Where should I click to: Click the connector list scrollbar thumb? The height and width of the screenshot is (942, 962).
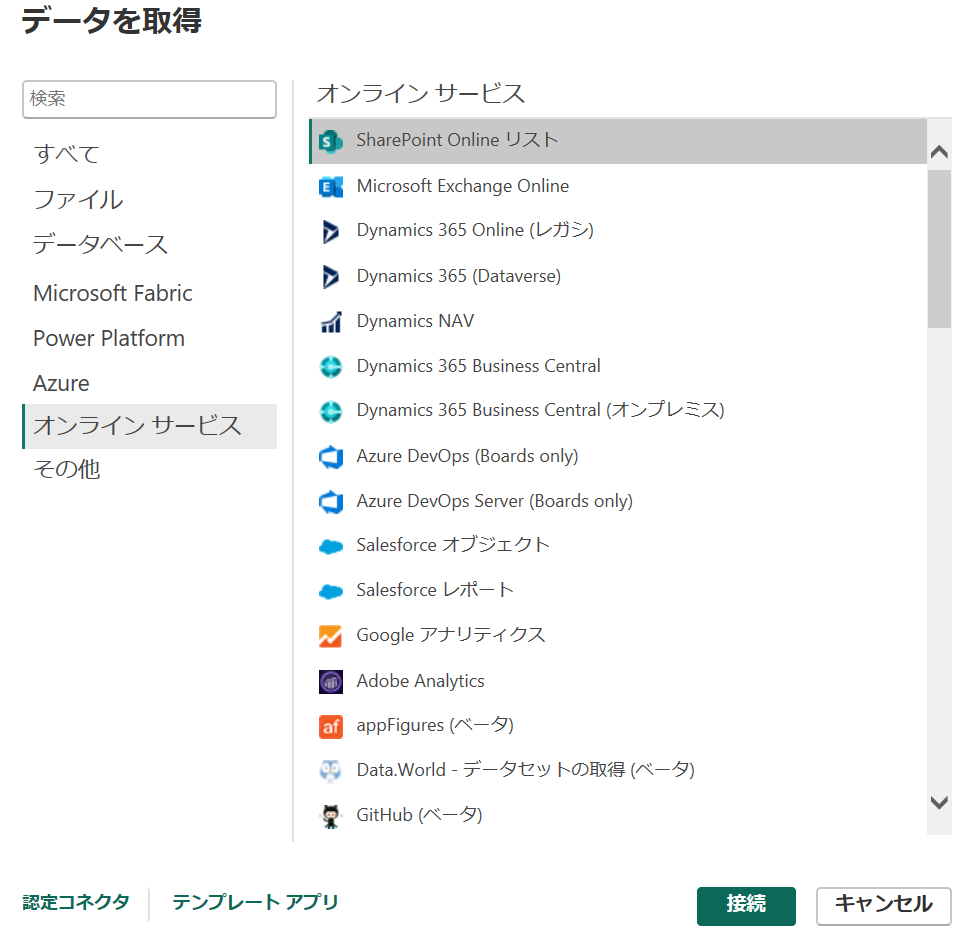(x=939, y=249)
